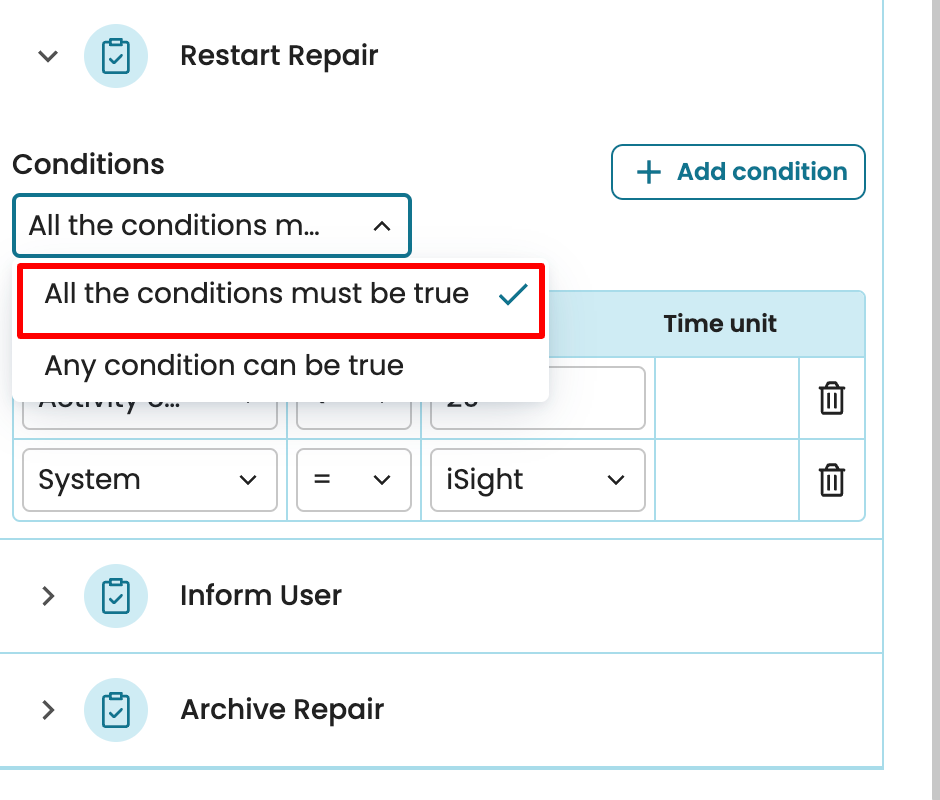Click the Restart Repair clipboard icon
The image size is (940, 800).
click(x=116, y=56)
